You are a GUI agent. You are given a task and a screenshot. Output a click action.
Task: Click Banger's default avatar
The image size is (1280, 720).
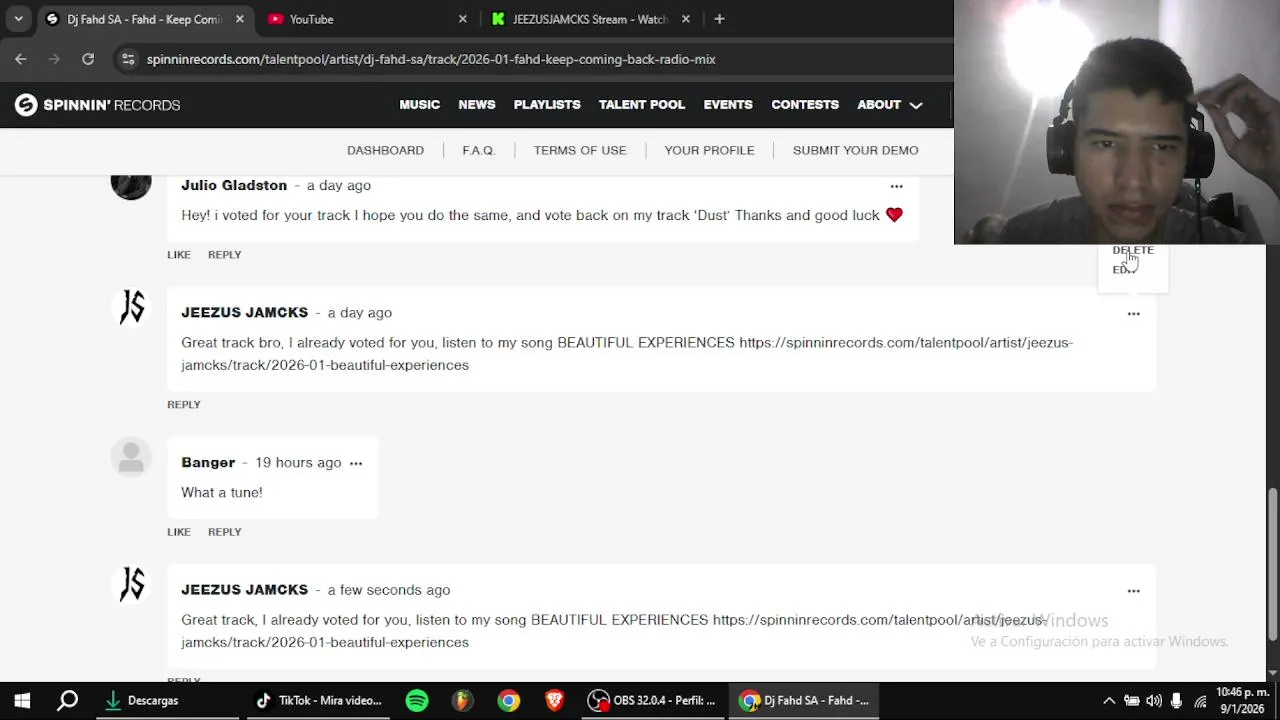pyautogui.click(x=131, y=457)
